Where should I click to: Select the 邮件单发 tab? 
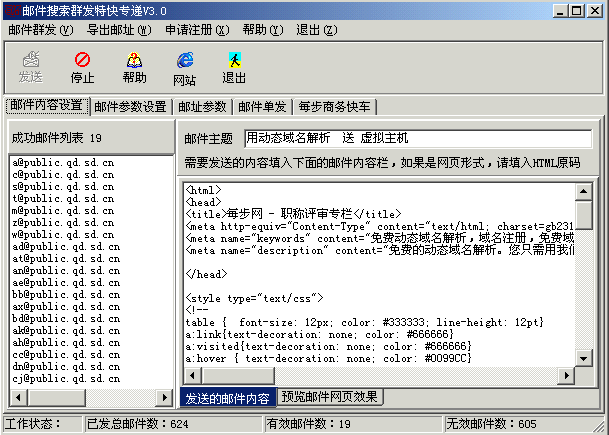[x=262, y=107]
